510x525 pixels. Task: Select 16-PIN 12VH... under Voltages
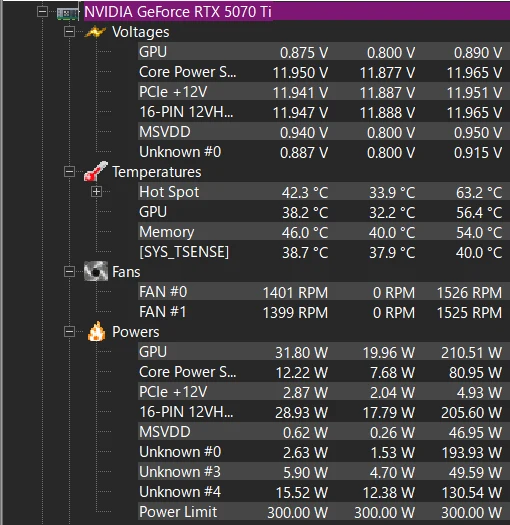pos(186,112)
